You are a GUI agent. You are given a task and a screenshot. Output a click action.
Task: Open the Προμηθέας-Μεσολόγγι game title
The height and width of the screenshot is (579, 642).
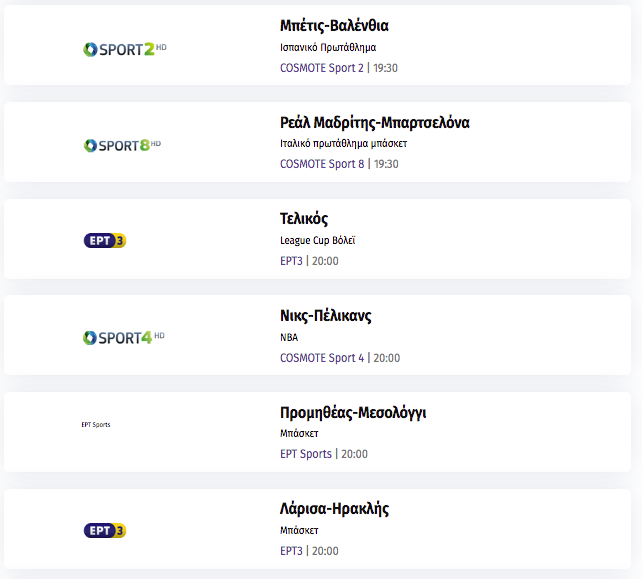[353, 412]
